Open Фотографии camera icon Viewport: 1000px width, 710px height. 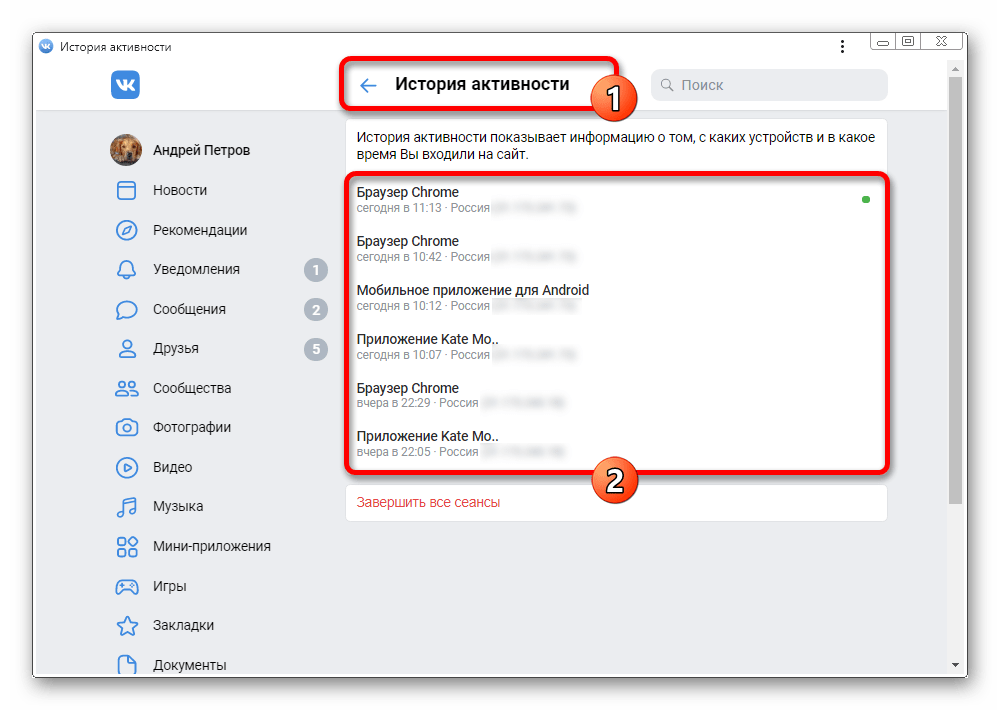tap(126, 427)
